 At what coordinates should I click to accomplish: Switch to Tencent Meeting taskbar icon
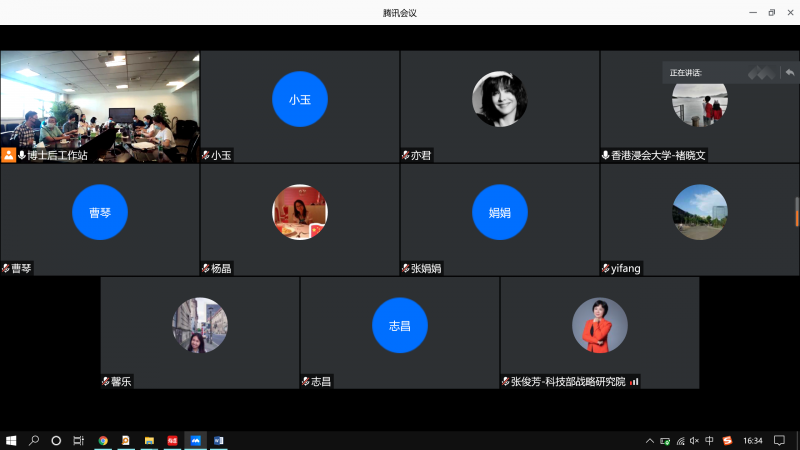pyautogui.click(x=195, y=440)
